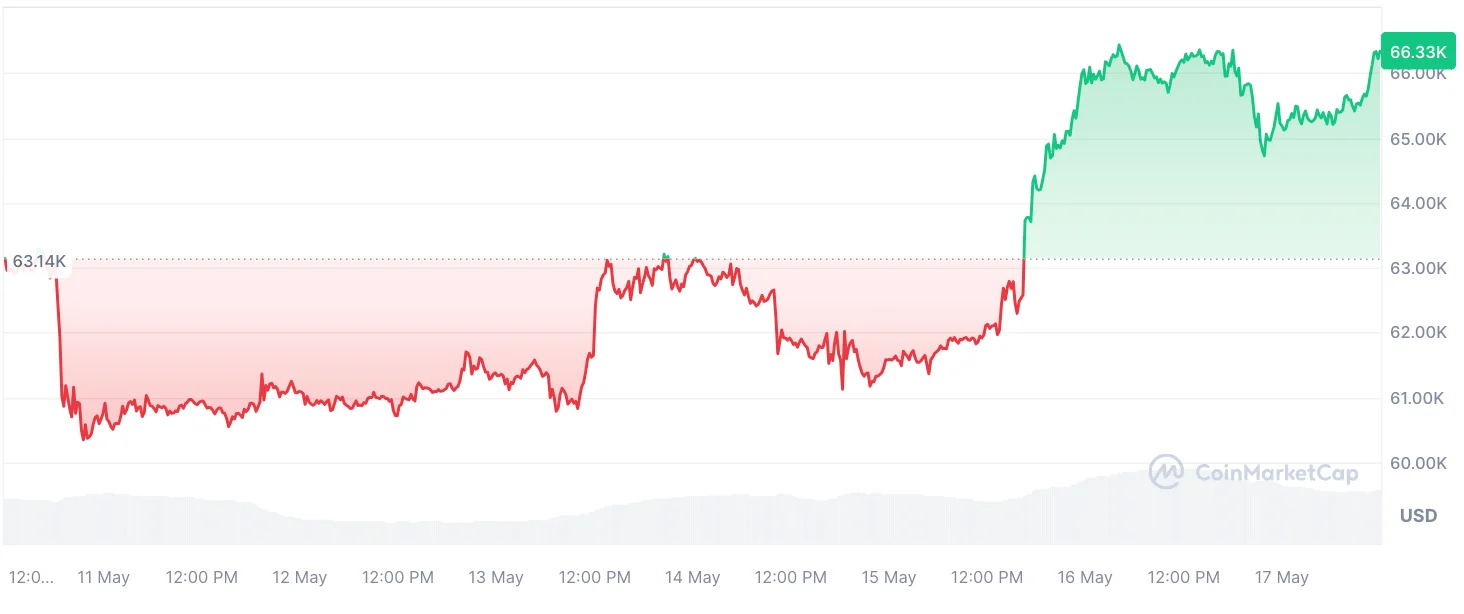Click the truncated 12:0... time label
The height and width of the screenshot is (614, 1464).
pos(32,578)
